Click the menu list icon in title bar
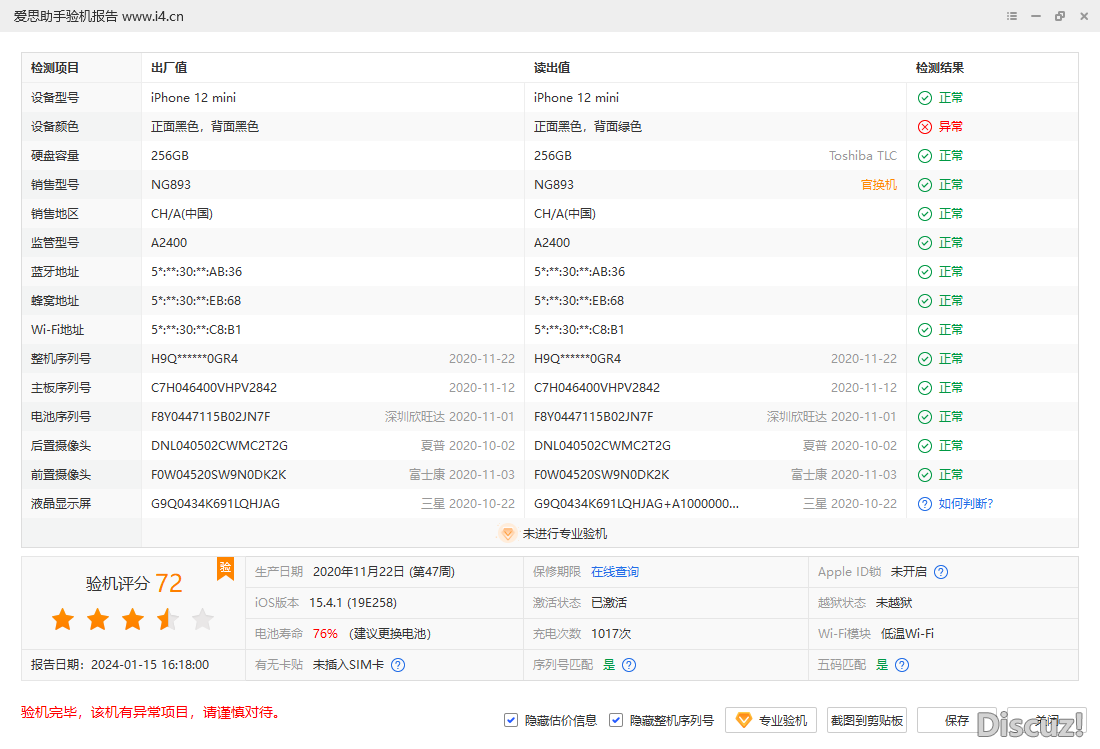This screenshot has width=1100, height=749. pos(1012,16)
